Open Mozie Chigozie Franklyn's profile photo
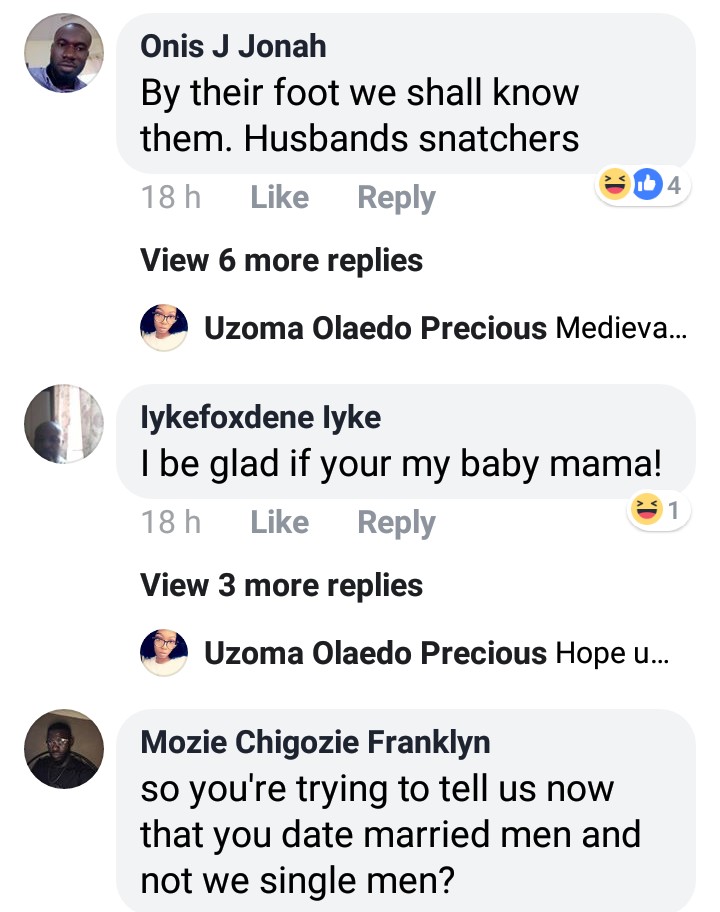The height and width of the screenshot is (912, 720). pyautogui.click(x=64, y=750)
